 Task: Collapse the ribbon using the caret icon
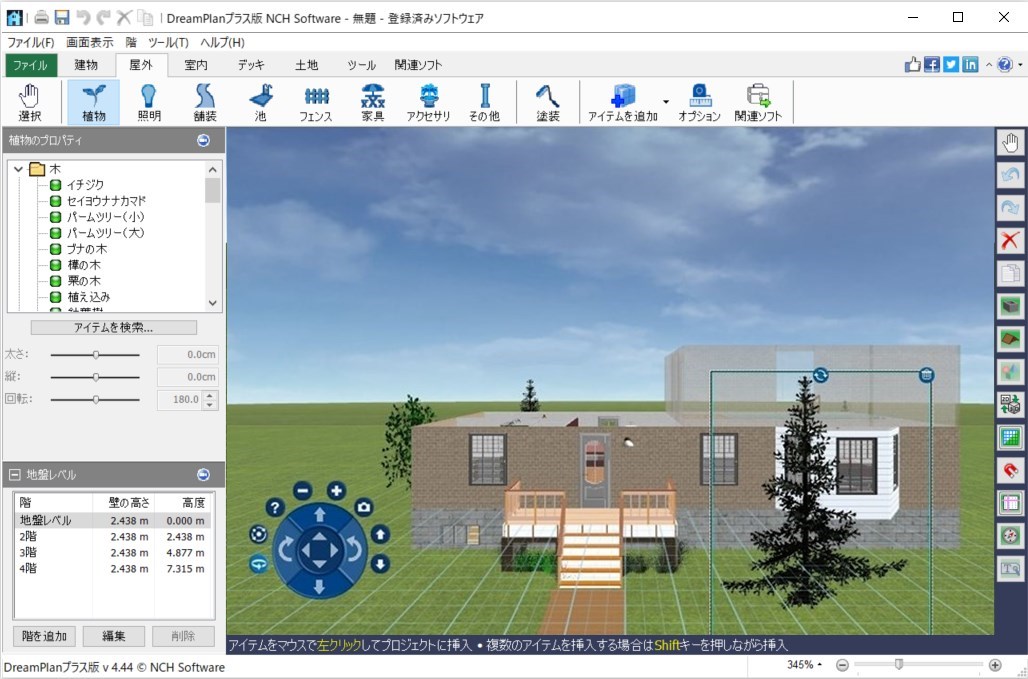(989, 65)
